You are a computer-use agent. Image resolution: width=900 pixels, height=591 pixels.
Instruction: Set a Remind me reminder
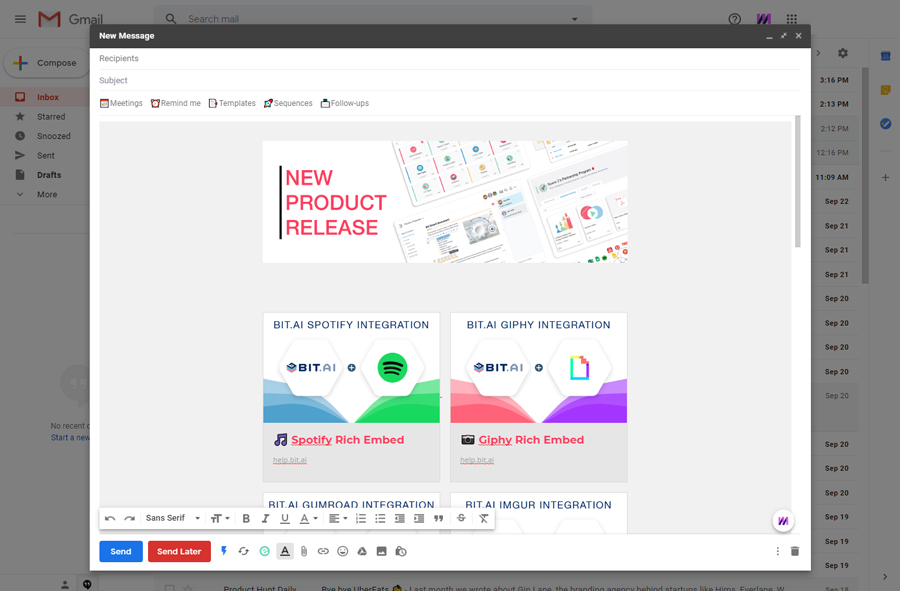(x=176, y=102)
